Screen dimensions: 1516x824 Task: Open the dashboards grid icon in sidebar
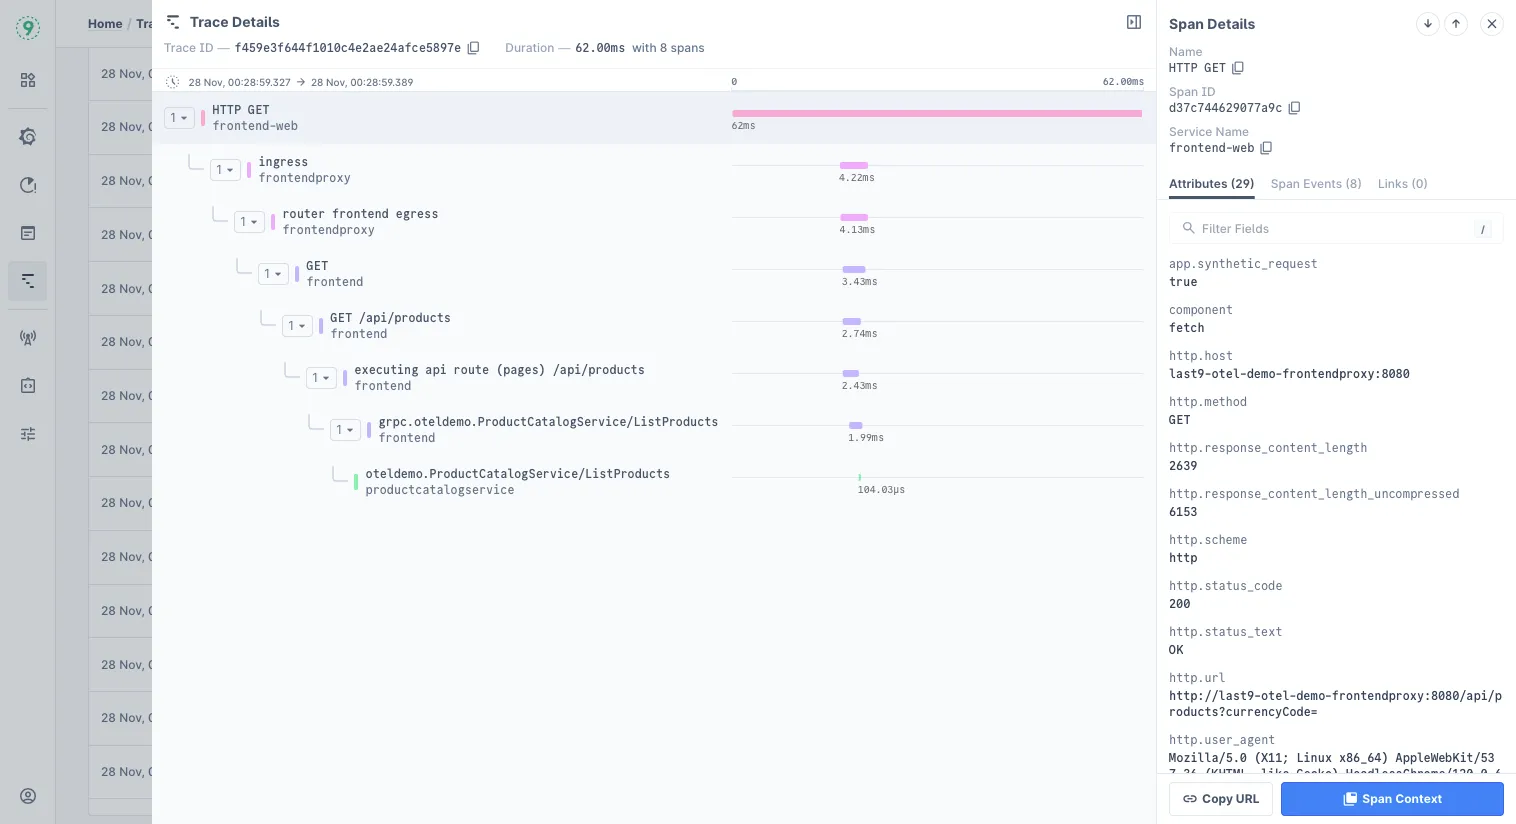(28, 80)
